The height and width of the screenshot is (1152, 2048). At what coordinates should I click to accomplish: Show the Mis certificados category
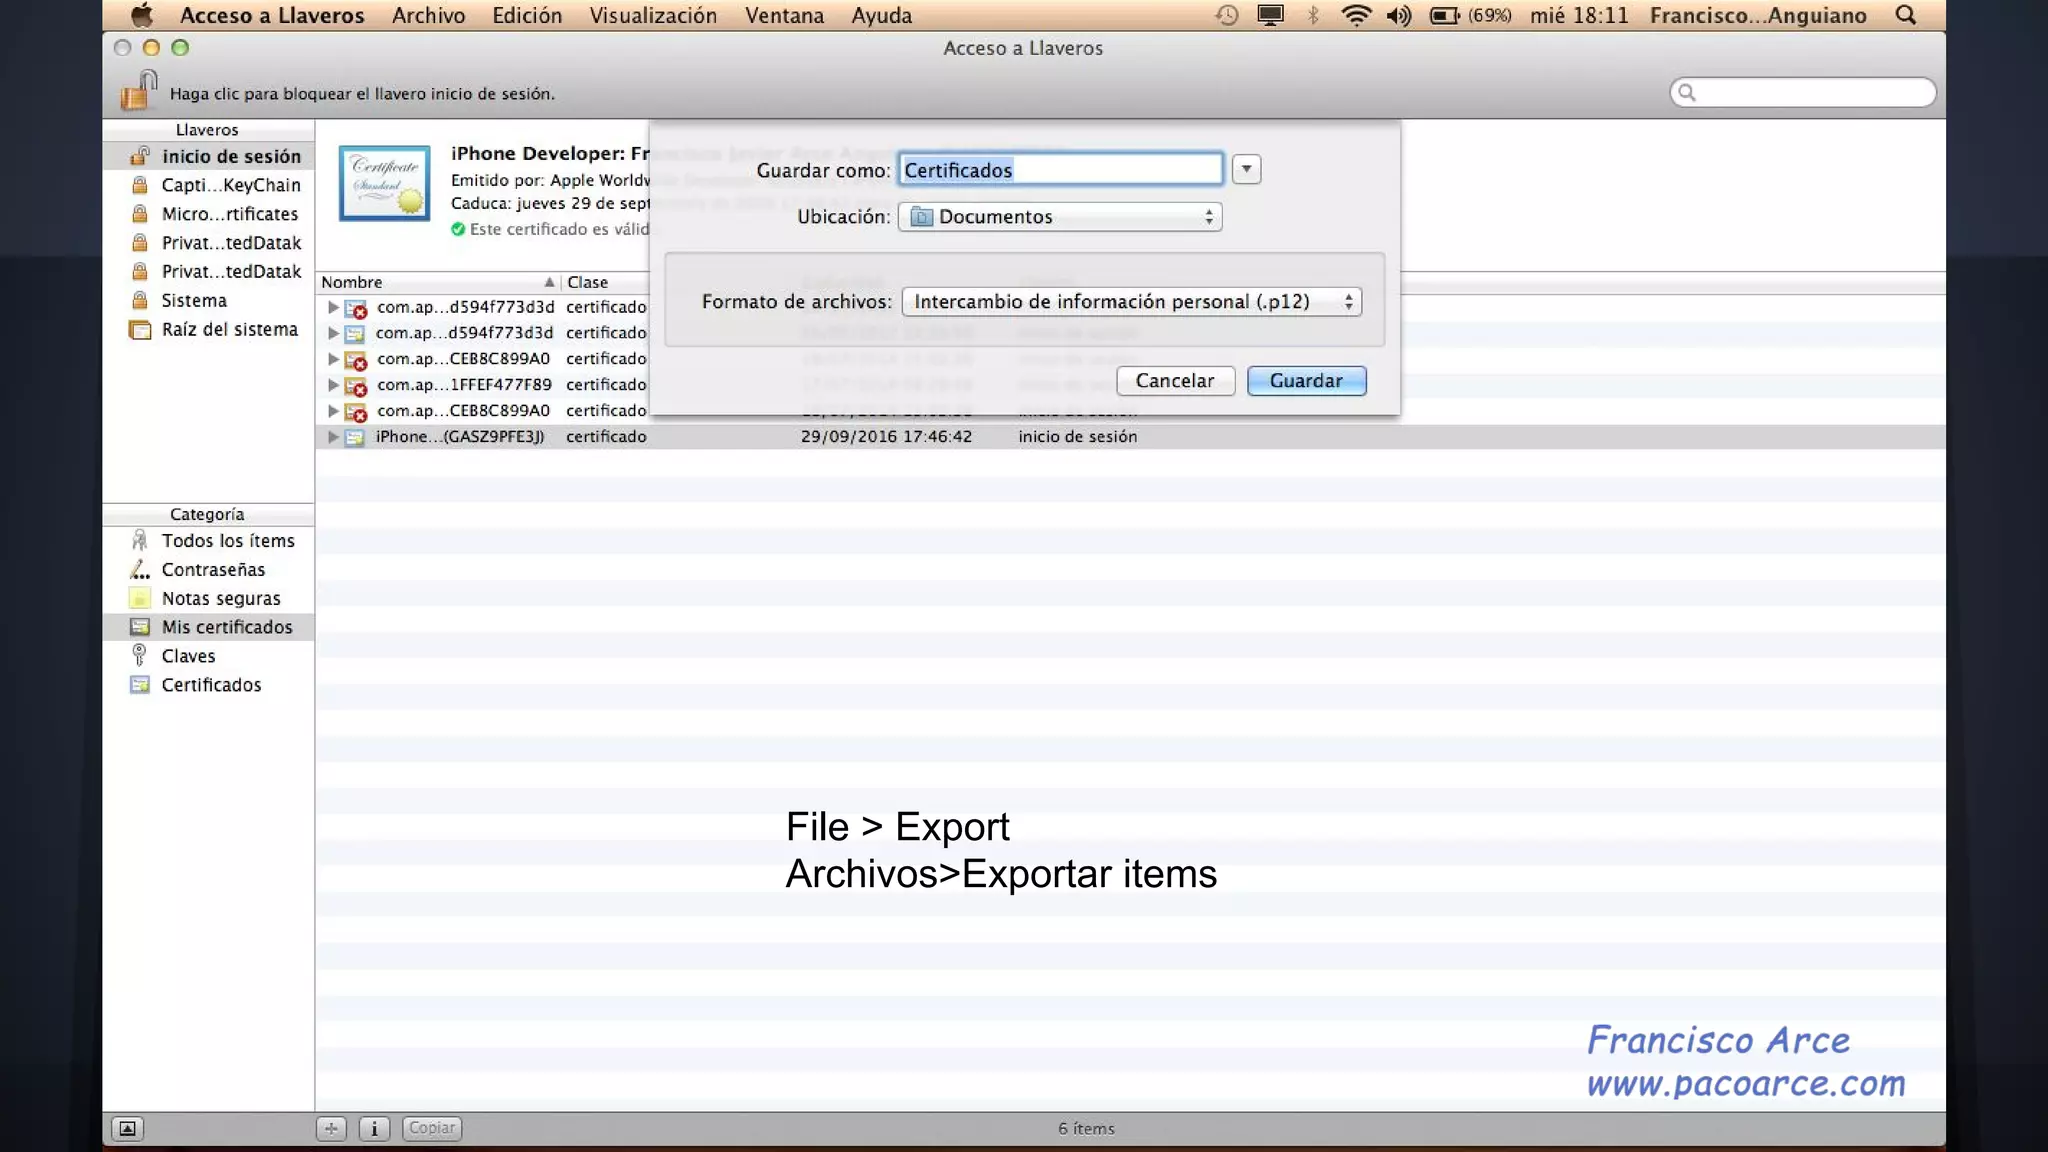(208, 627)
